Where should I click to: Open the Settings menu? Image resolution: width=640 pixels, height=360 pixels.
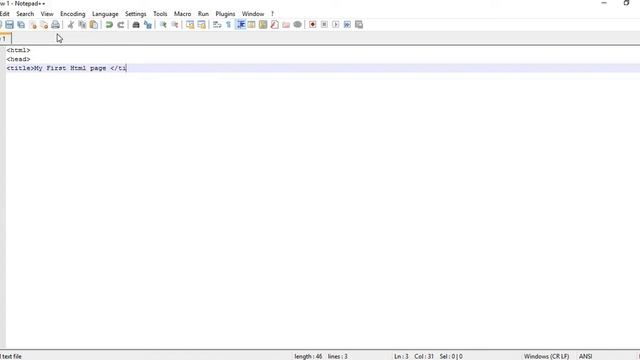tap(136, 14)
